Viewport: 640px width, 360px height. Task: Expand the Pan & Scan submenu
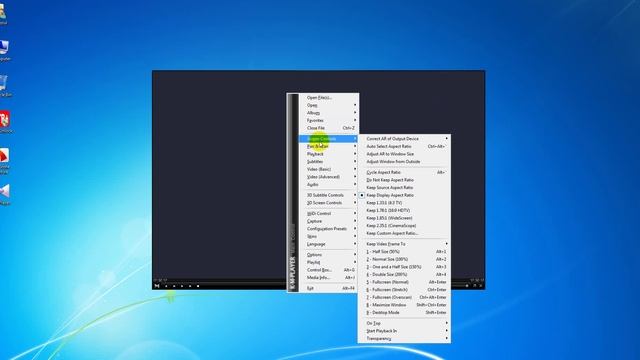point(329,146)
